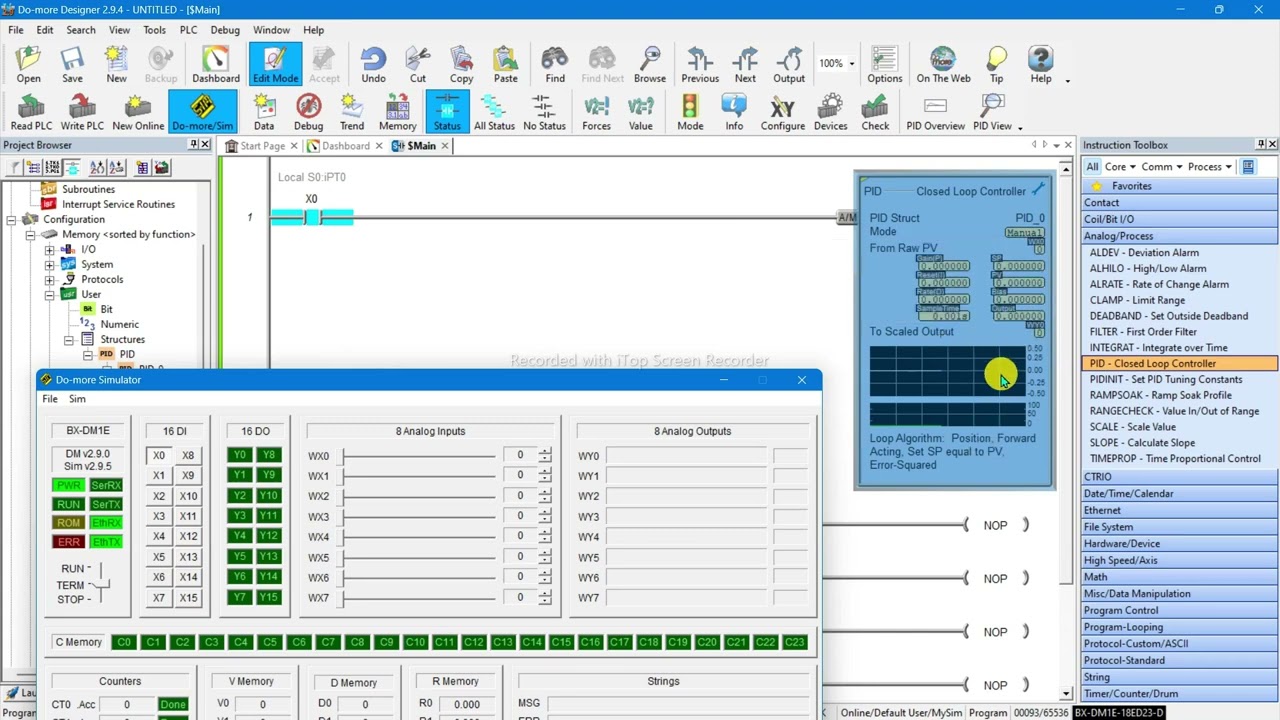Open the Process filter dropdown in toolbox

pyautogui.click(x=1209, y=167)
